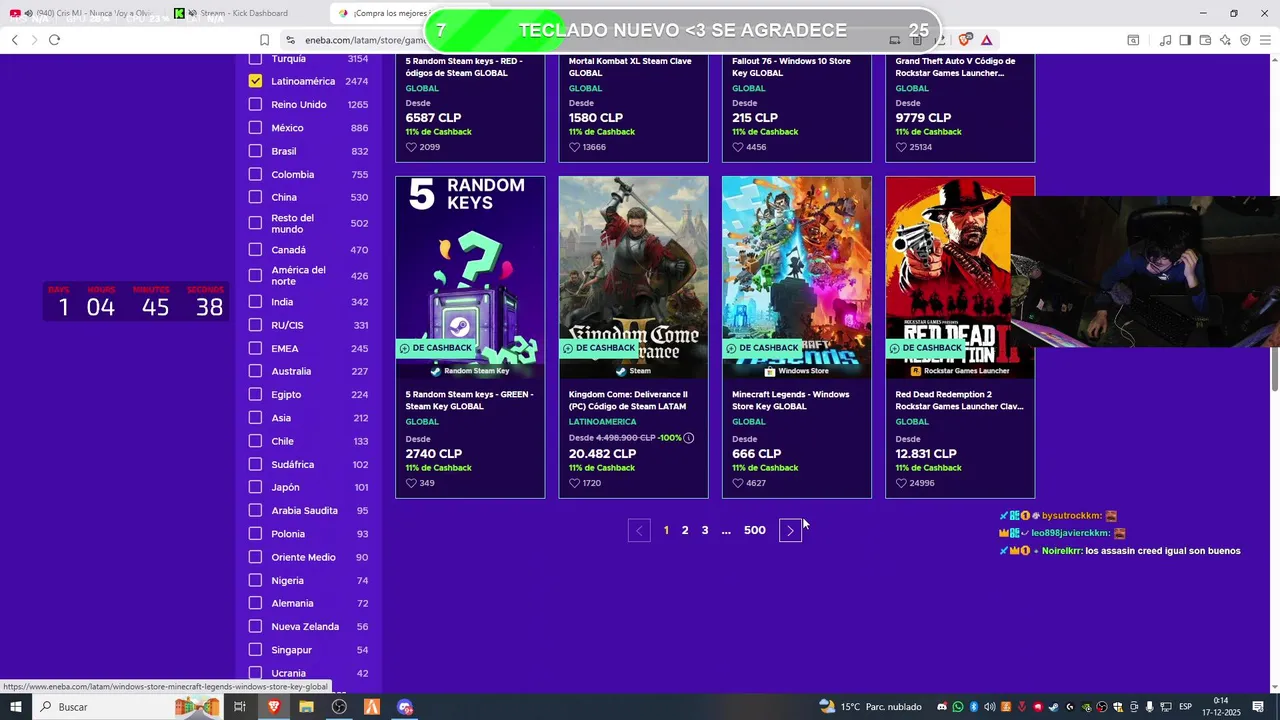This screenshot has width=1280, height=720.
Task: Open the weather widget 15°C Parc. nublado
Action: (870, 707)
